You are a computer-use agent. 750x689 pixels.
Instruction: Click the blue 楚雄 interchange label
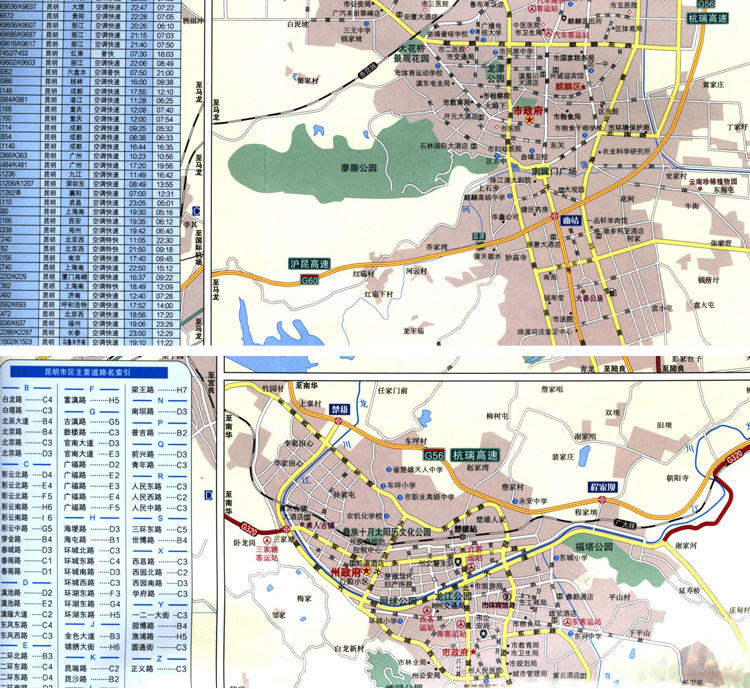tap(339, 410)
